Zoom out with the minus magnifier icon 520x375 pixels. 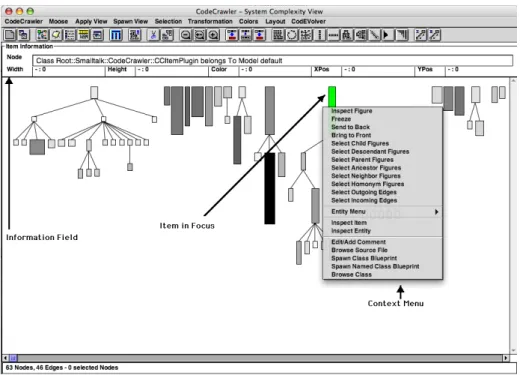point(186,35)
